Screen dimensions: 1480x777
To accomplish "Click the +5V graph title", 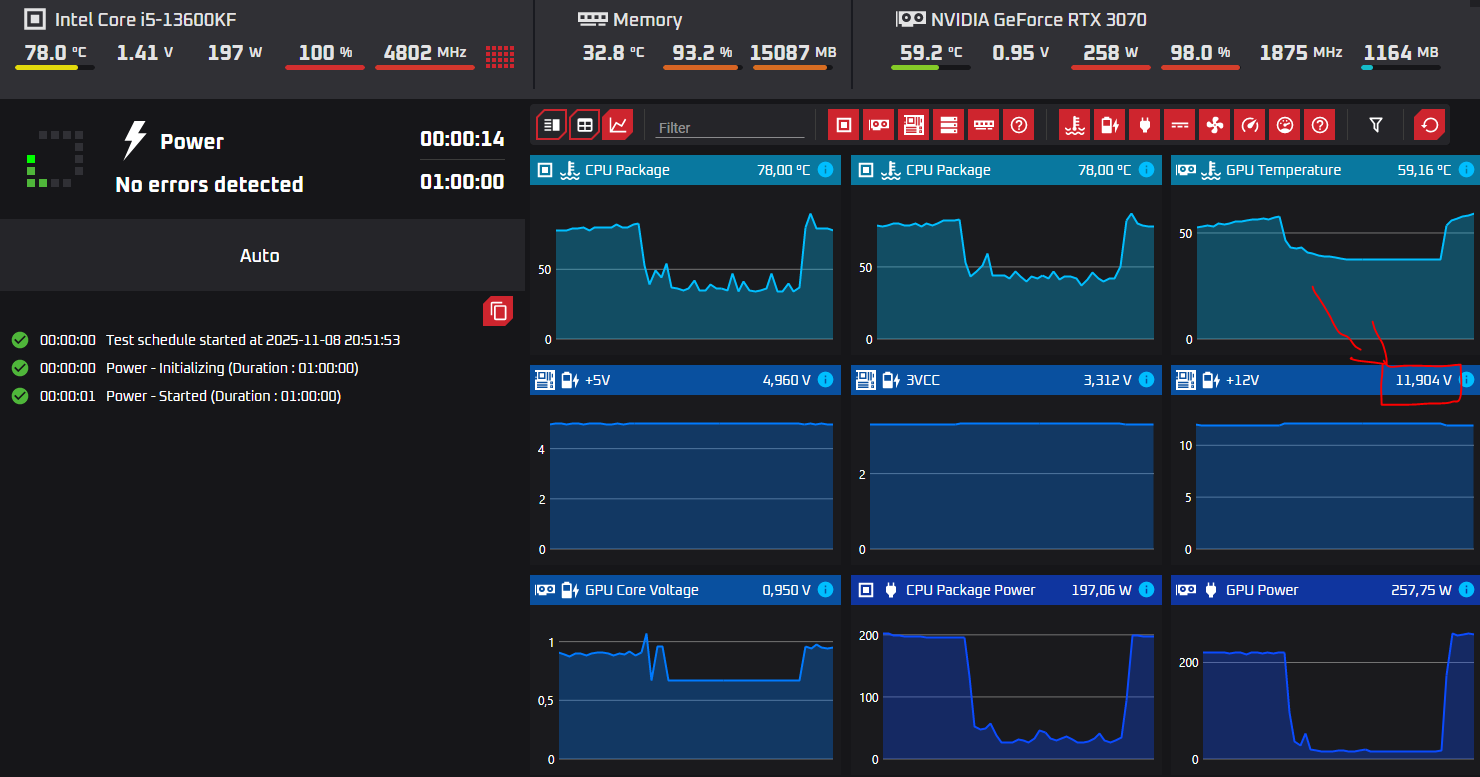I will (598, 380).
